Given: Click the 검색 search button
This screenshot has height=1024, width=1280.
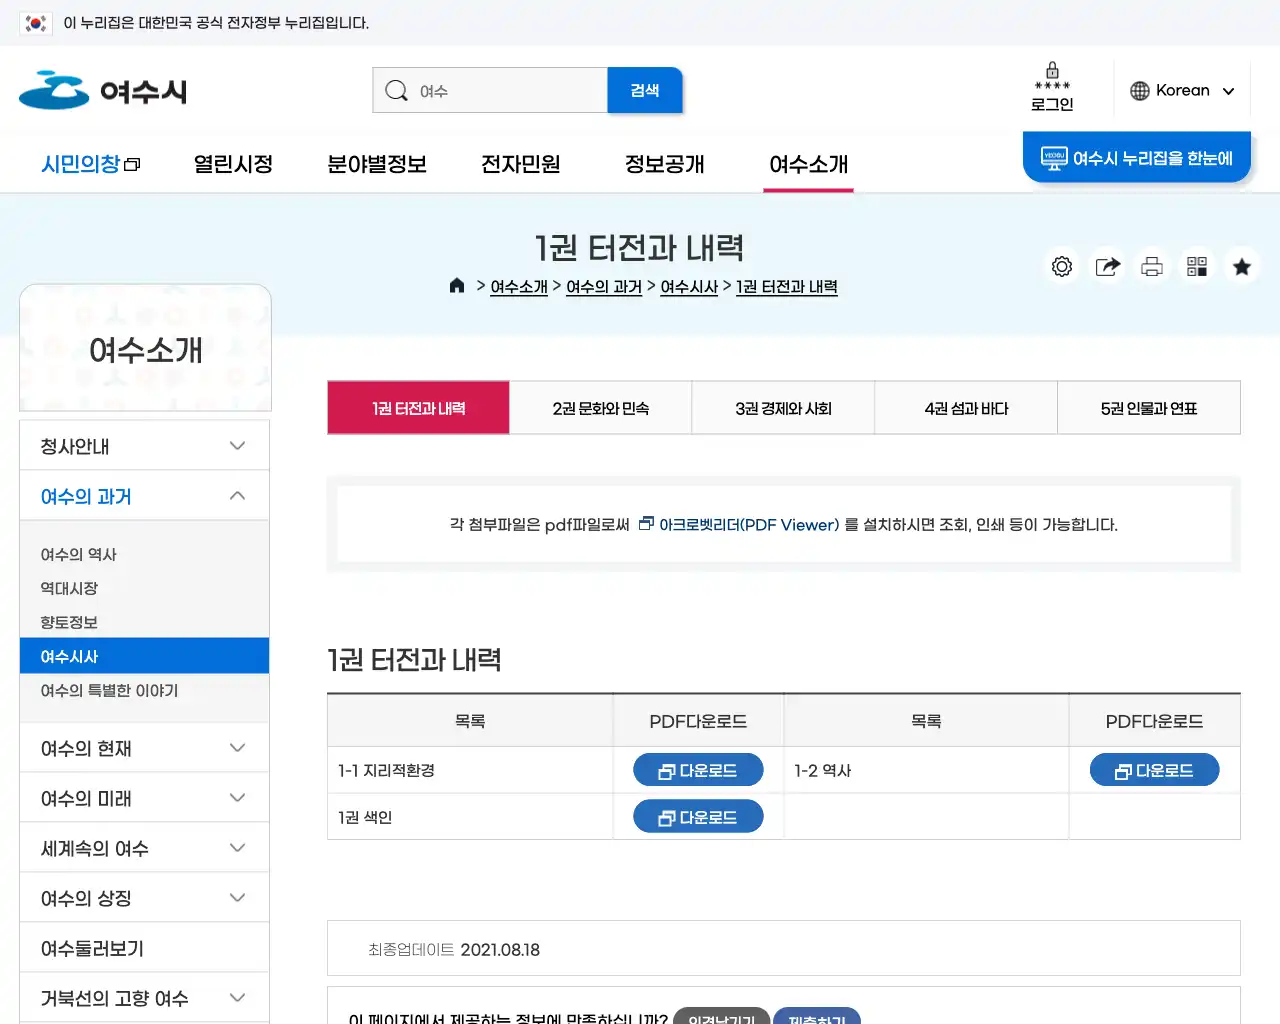Looking at the screenshot, I should (x=645, y=90).
